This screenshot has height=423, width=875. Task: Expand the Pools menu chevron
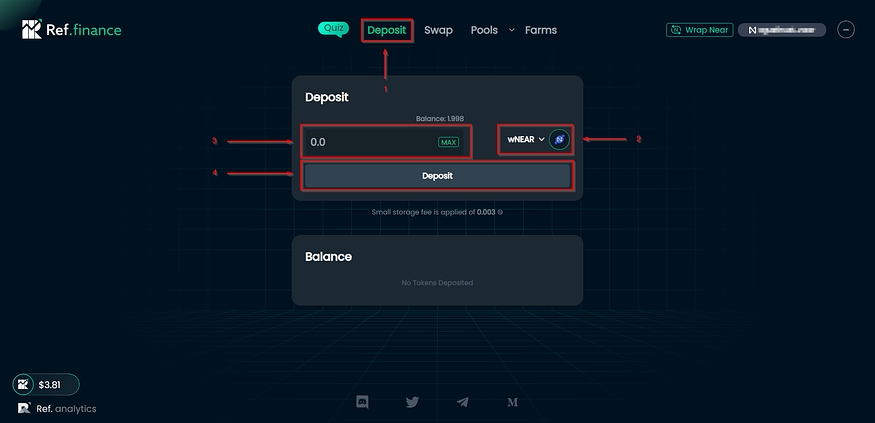tap(512, 30)
